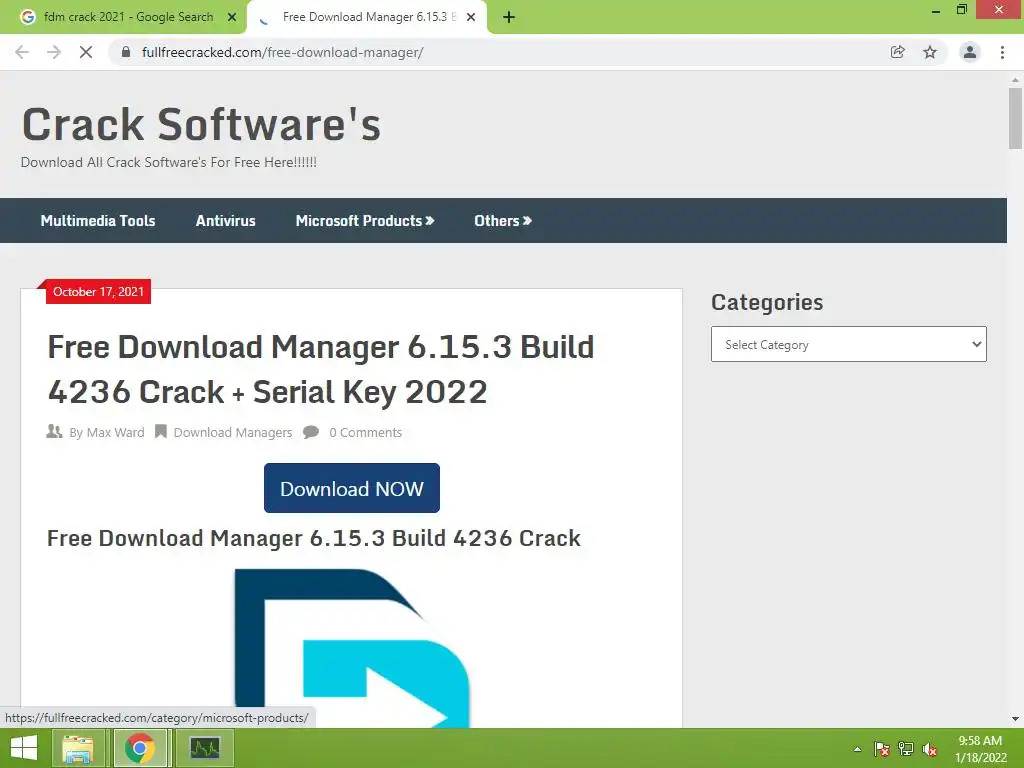Viewport: 1024px width, 768px height.
Task: Click scrollbar down arrow
Action: pyautogui.click(x=1015, y=720)
